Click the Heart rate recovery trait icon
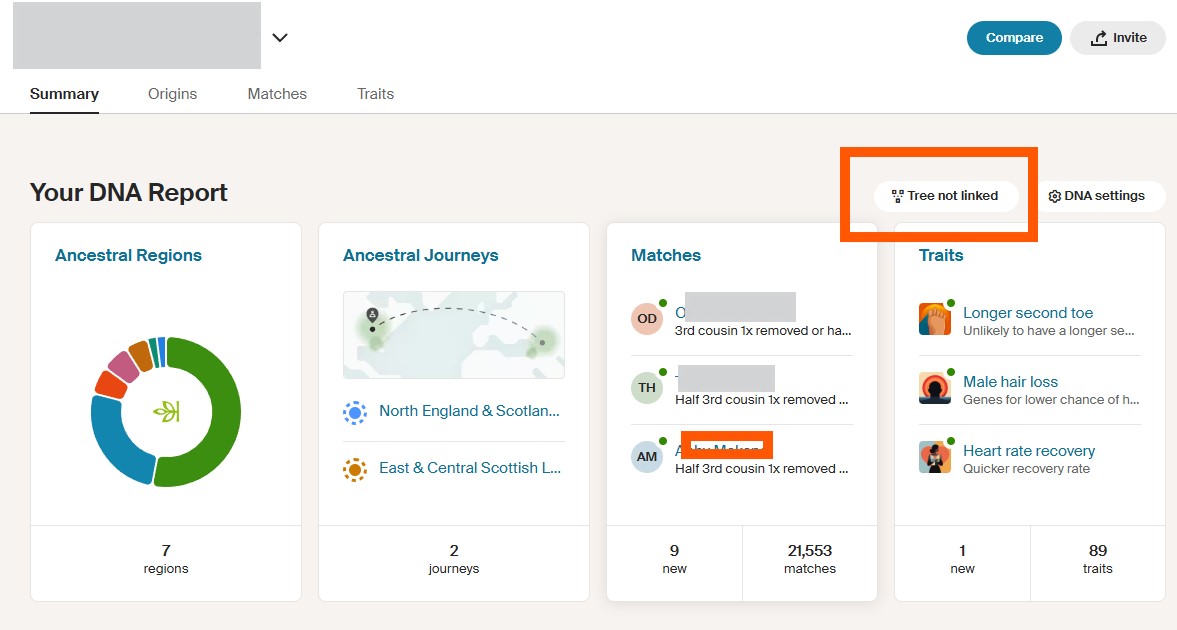 click(934, 458)
